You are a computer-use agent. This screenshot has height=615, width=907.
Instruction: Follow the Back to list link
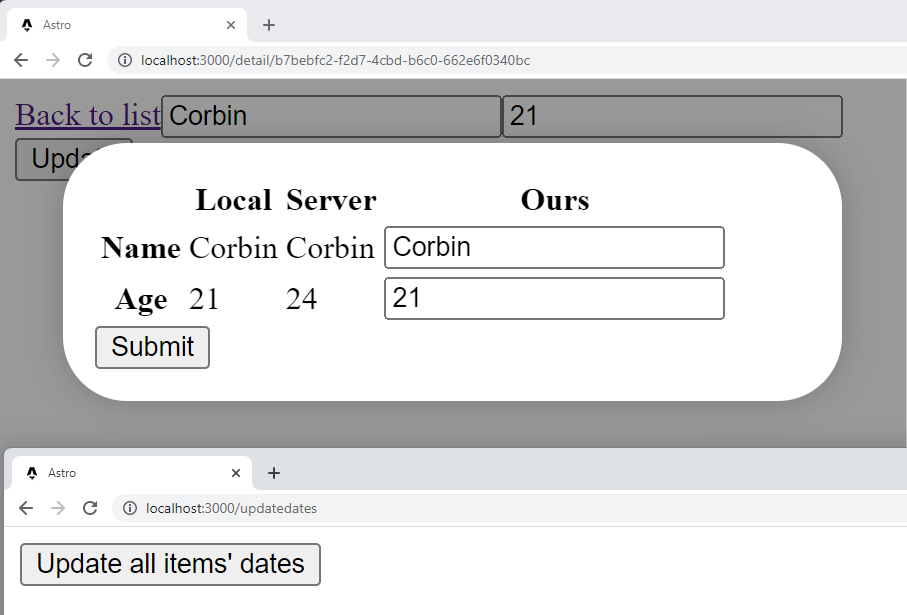[x=88, y=115]
